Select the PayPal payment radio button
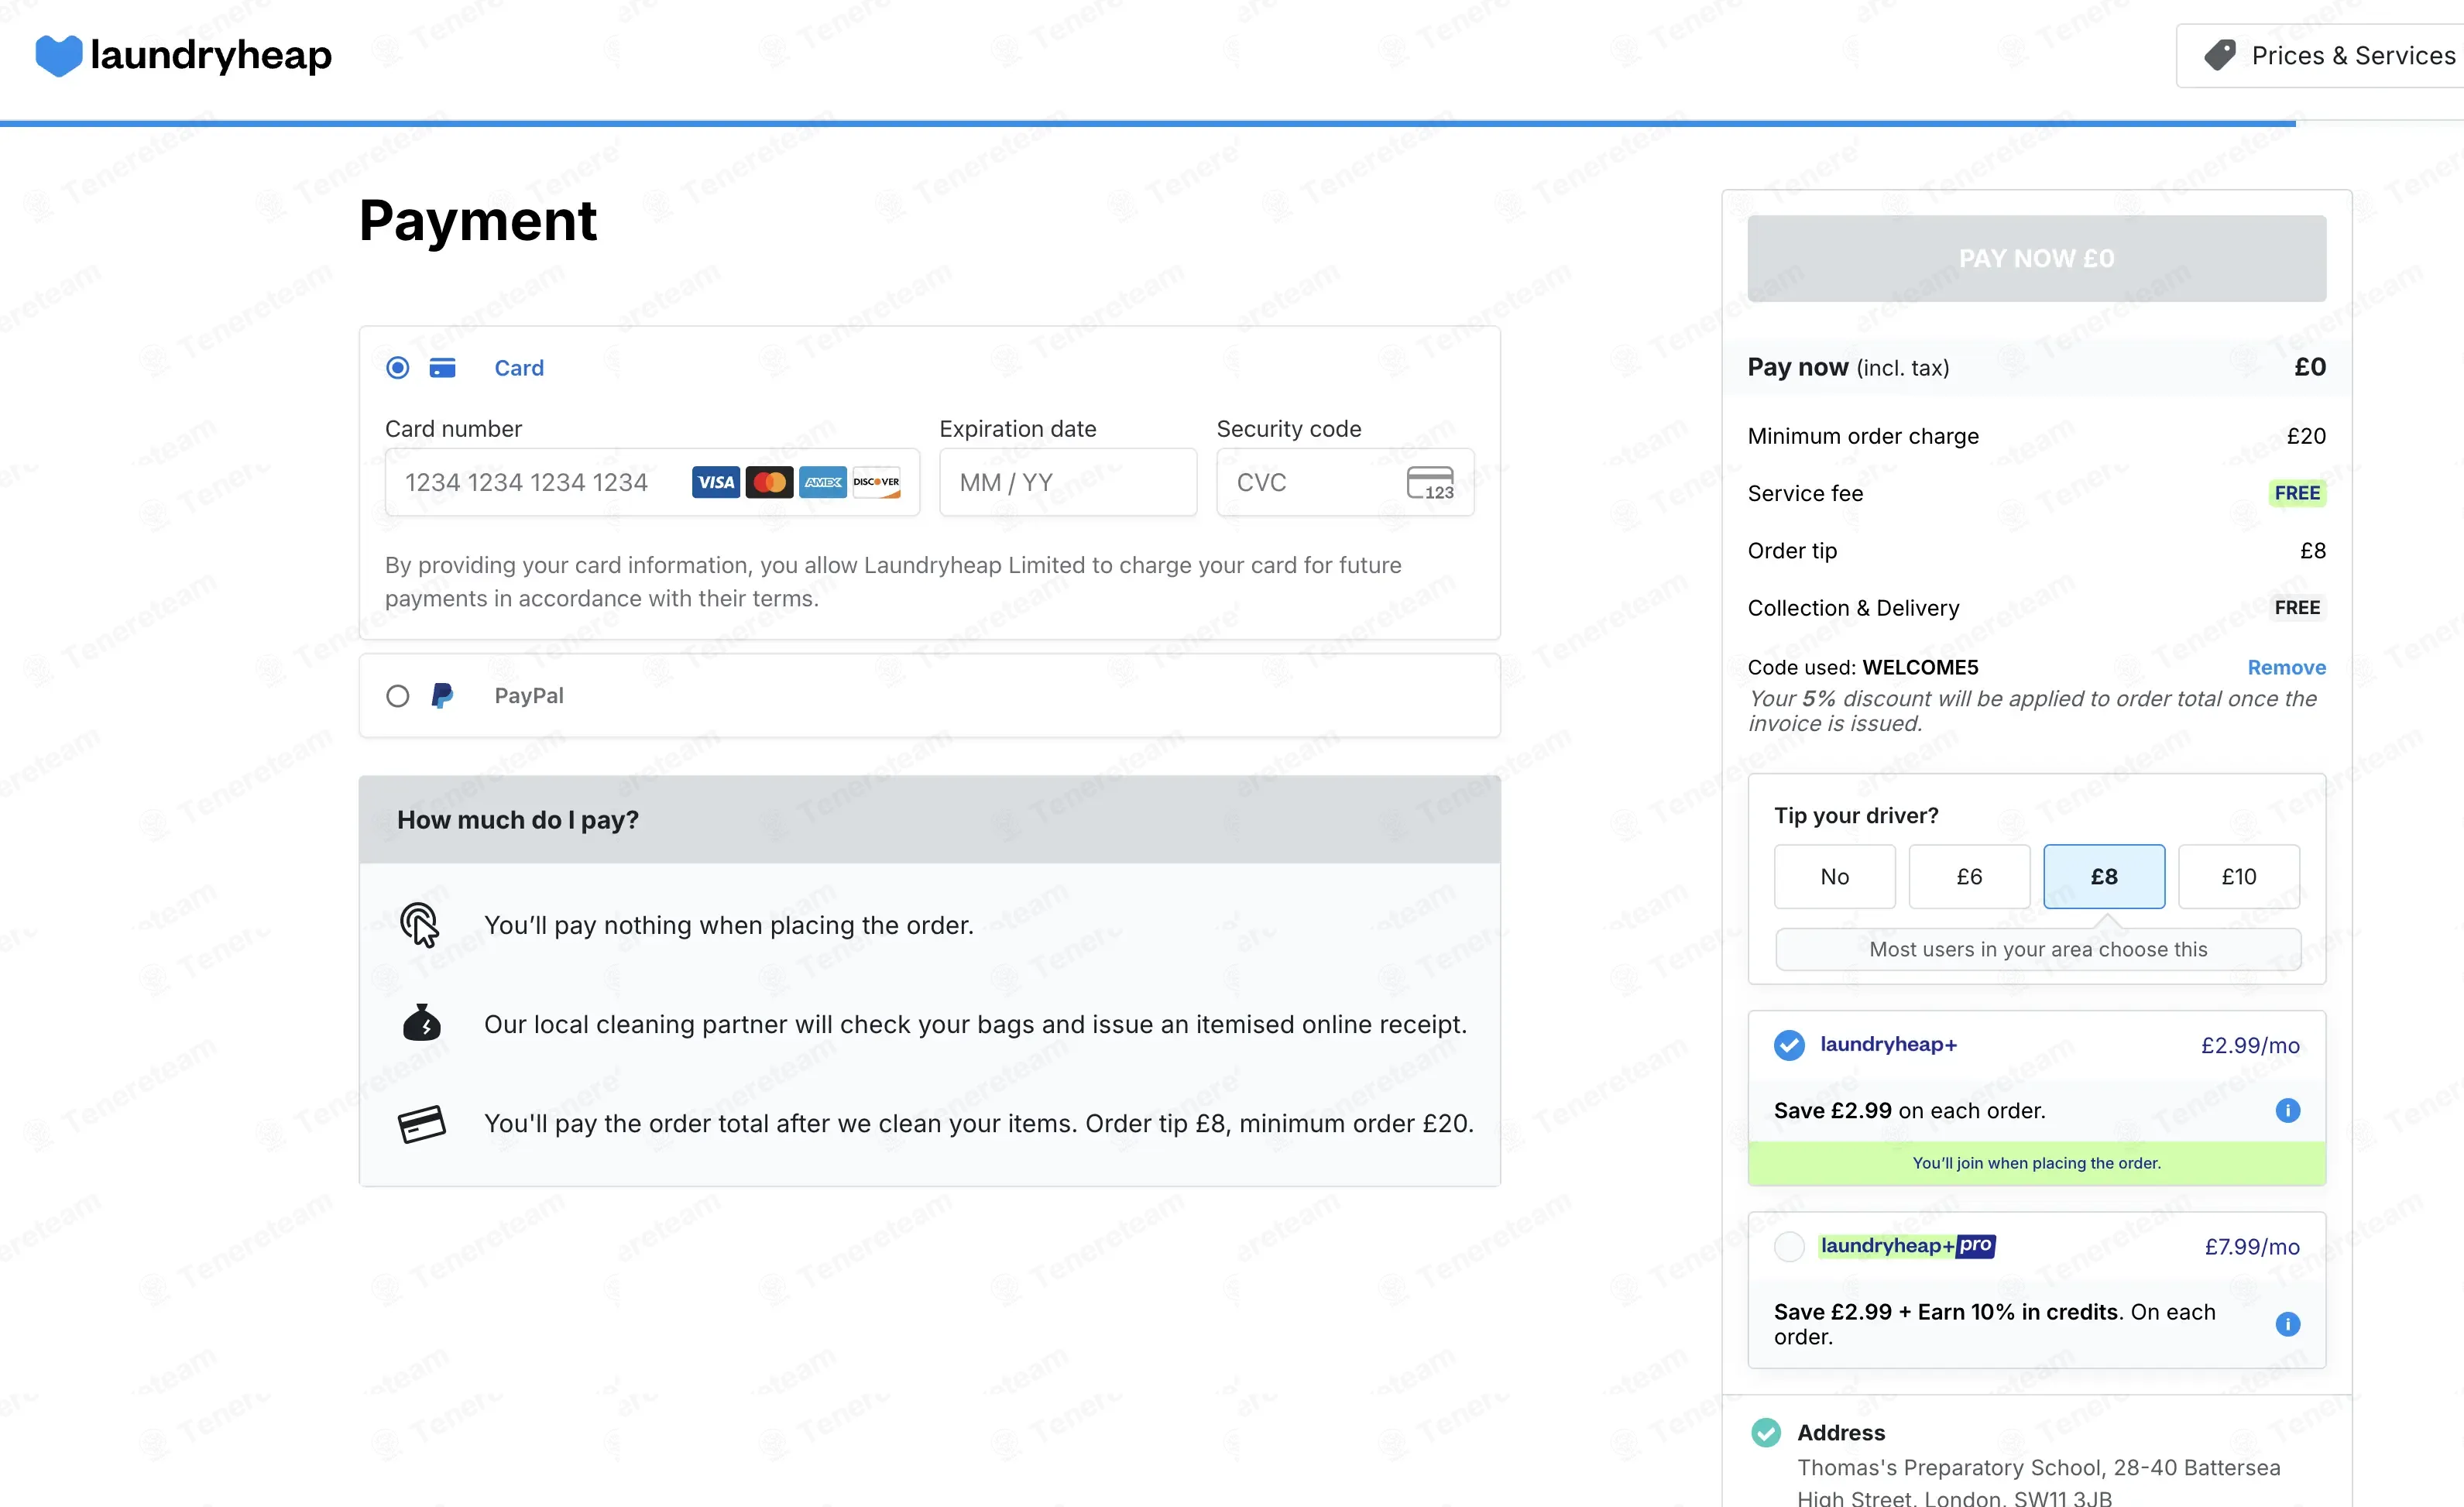Screen dimensions: 2464x1507 tap(397, 696)
